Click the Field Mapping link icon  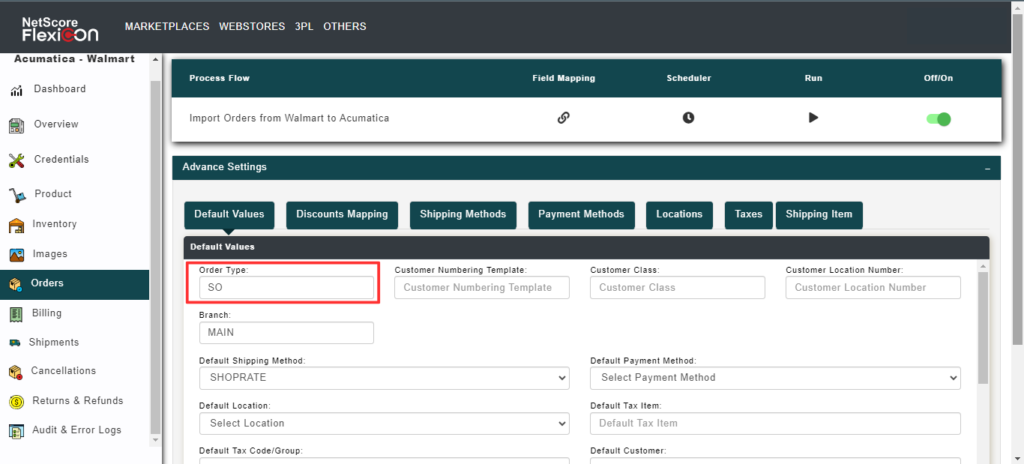[563, 118]
